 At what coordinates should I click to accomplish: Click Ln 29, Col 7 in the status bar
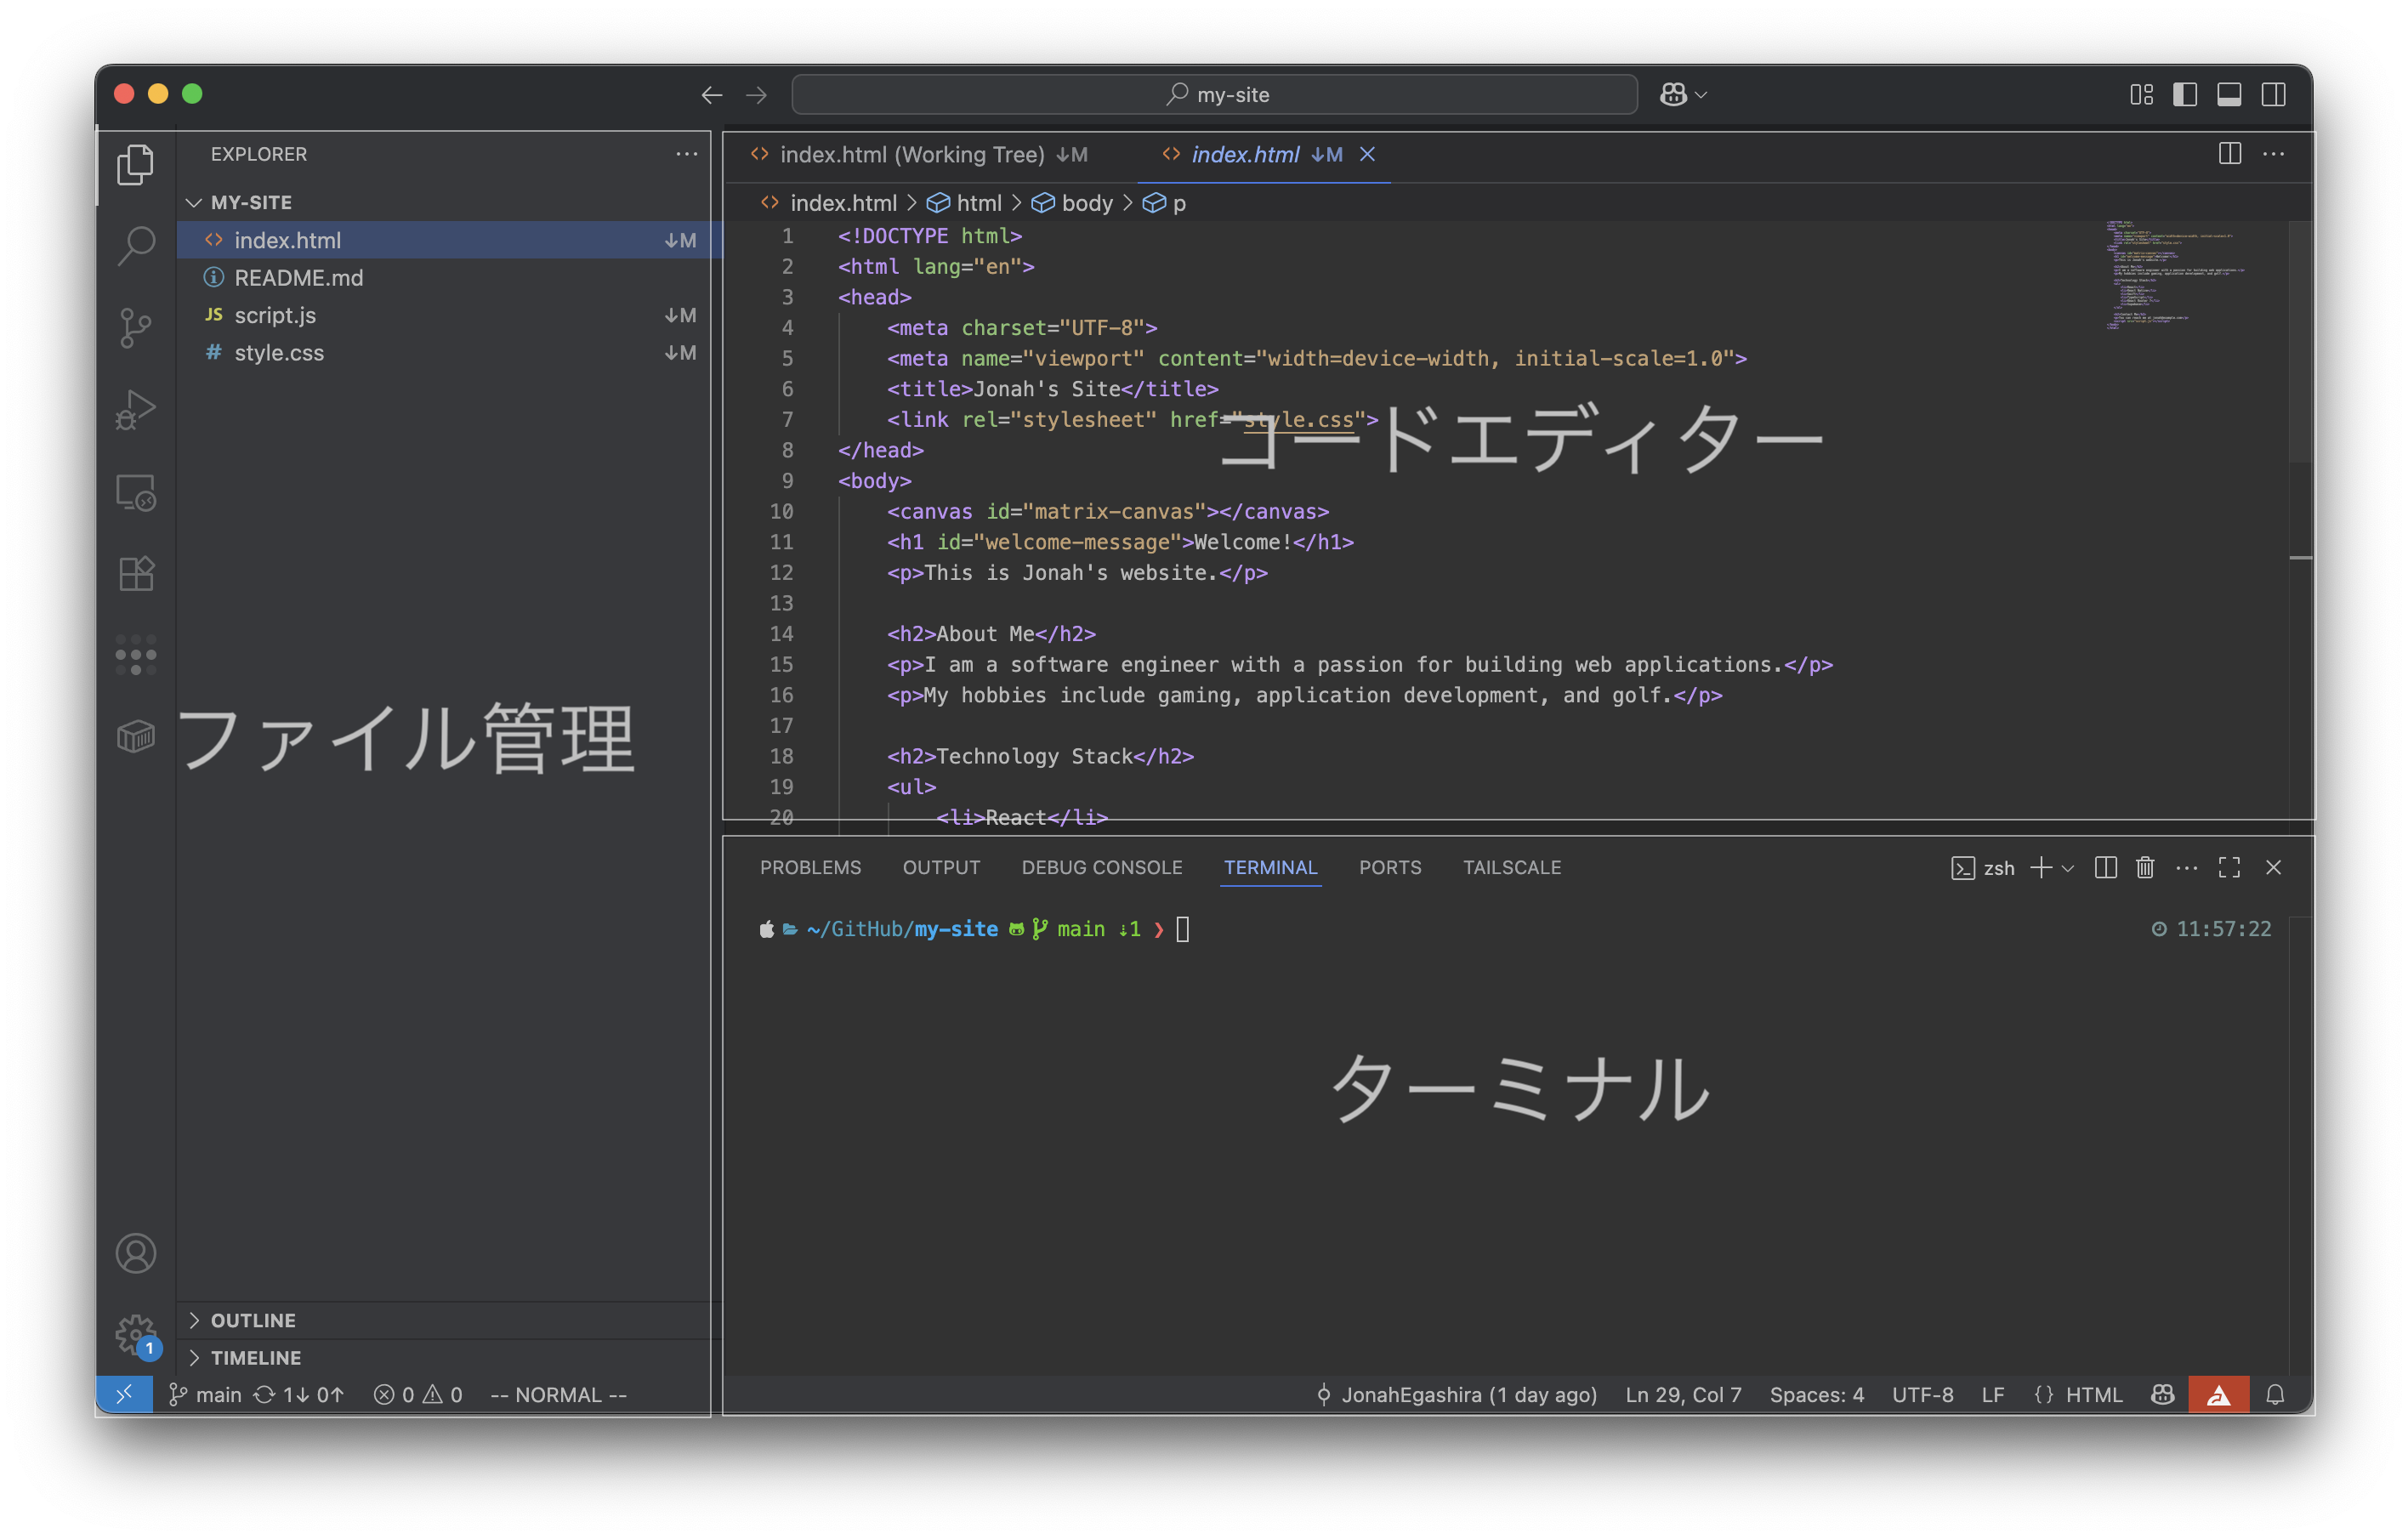(x=1683, y=1394)
